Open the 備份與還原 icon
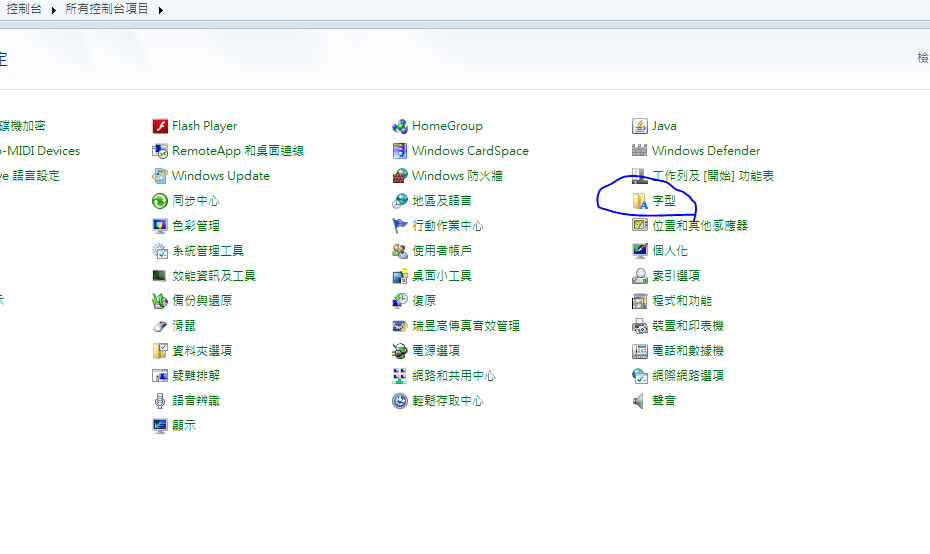The width and height of the screenshot is (930, 554). pyautogui.click(x=160, y=301)
